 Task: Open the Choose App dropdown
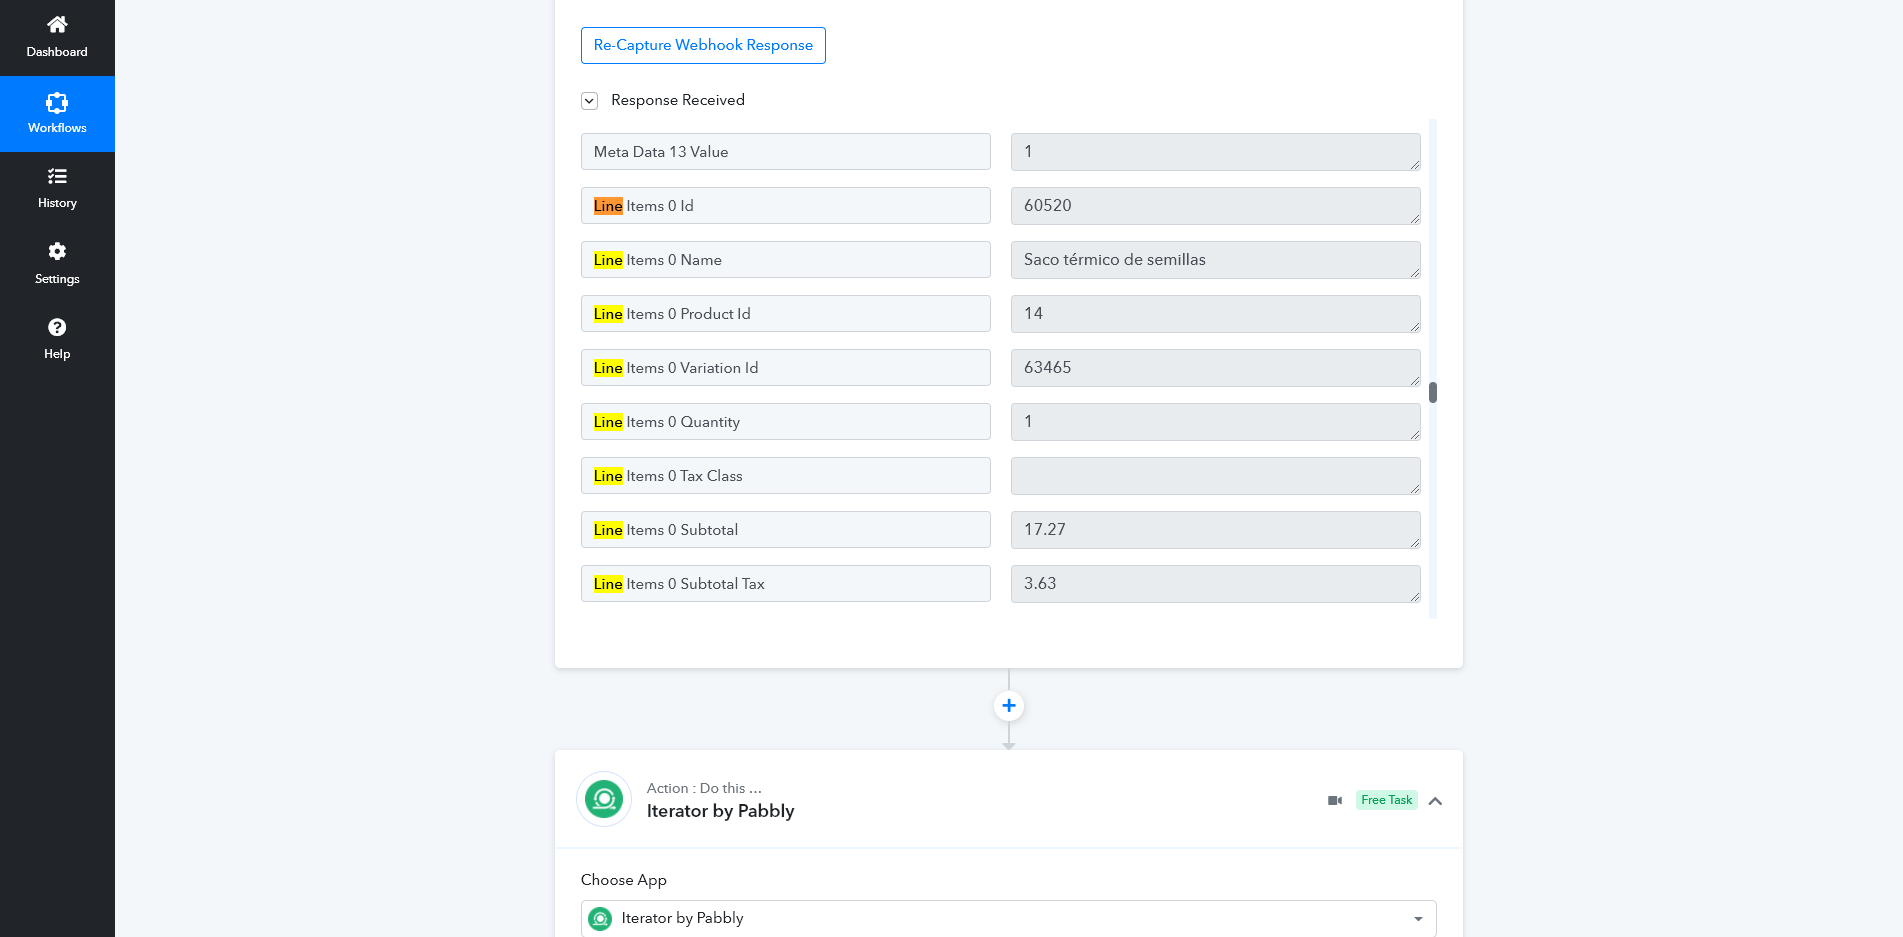[1008, 918]
